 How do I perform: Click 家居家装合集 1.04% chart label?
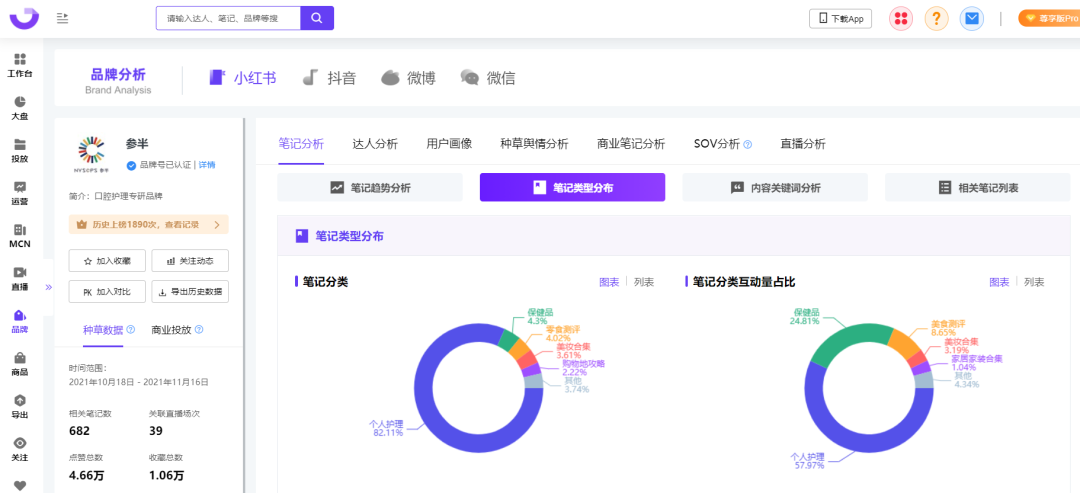(977, 364)
